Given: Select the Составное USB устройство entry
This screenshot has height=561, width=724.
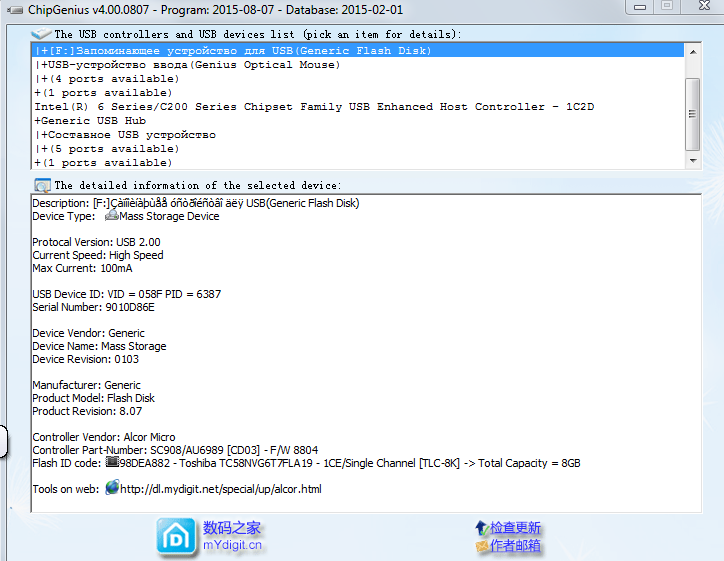Looking at the screenshot, I should (x=358, y=135).
